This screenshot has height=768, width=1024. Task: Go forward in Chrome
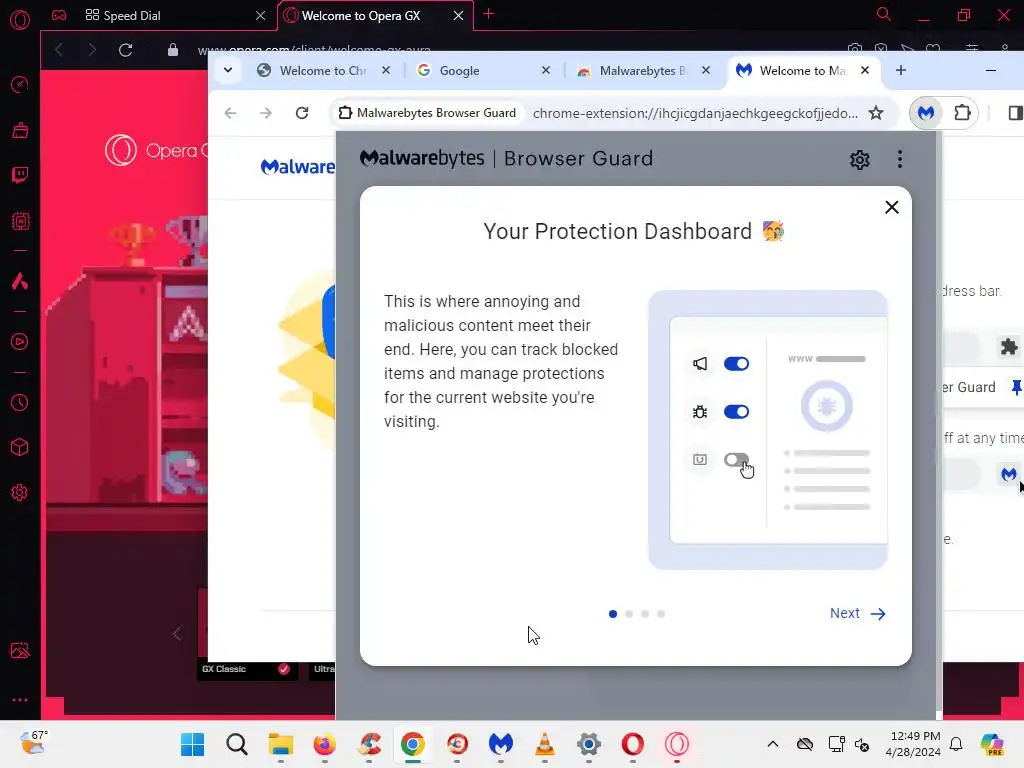pos(266,113)
